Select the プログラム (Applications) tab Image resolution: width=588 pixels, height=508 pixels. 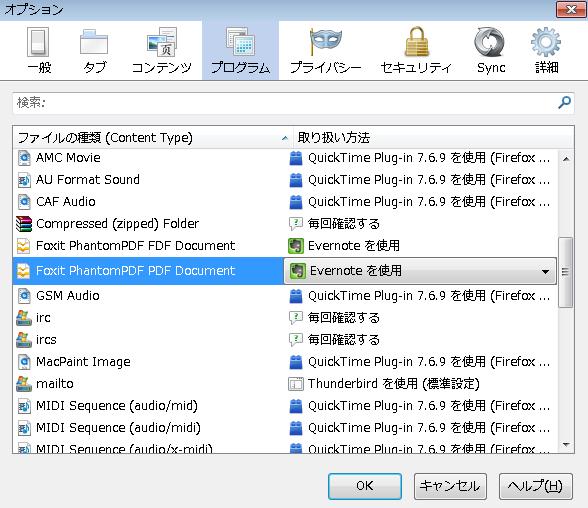[240, 50]
